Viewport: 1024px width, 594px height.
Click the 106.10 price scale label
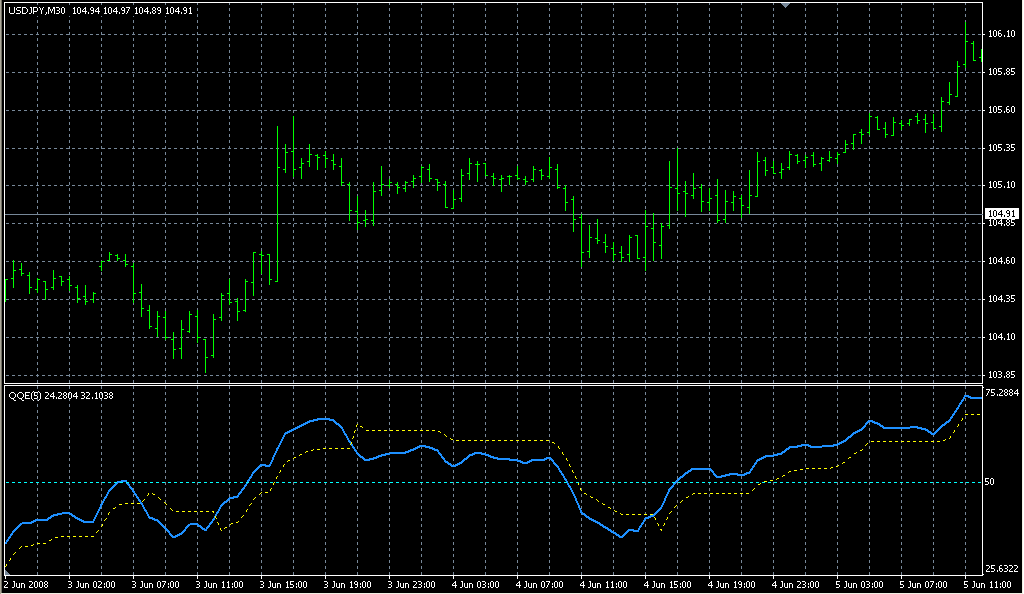pos(1001,34)
